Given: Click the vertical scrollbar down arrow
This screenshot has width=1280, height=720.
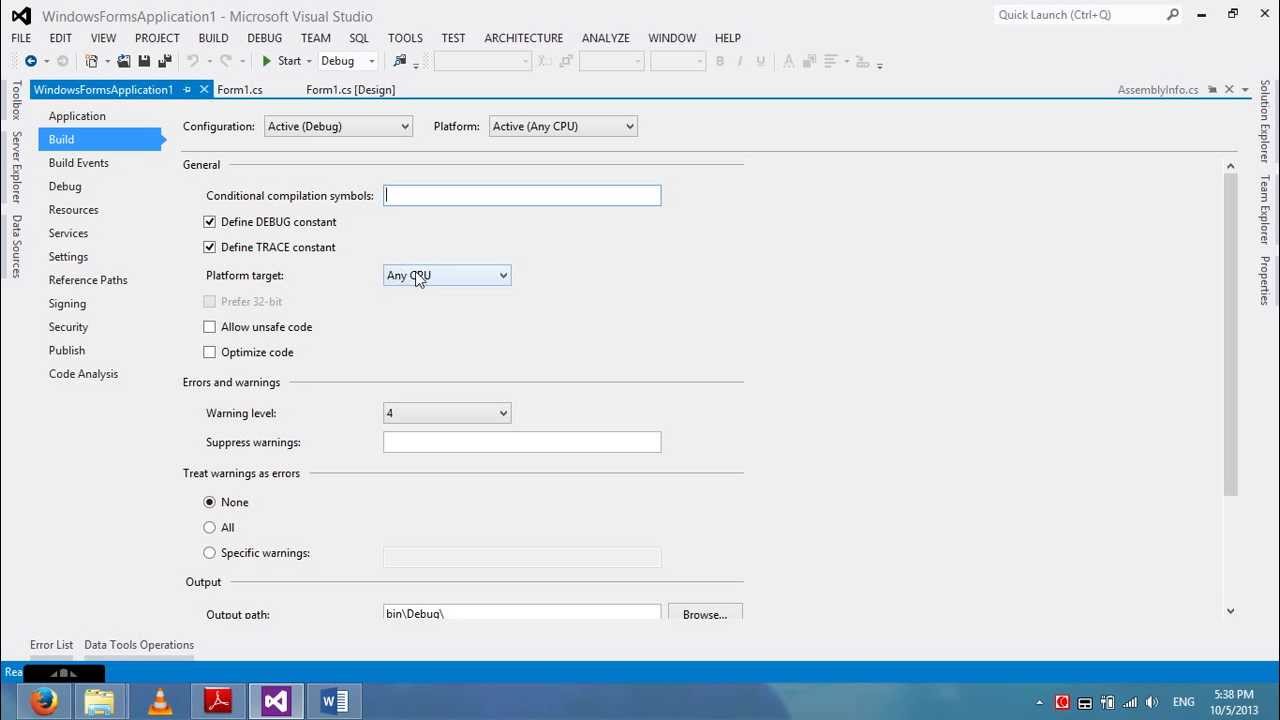Looking at the screenshot, I should tap(1230, 611).
